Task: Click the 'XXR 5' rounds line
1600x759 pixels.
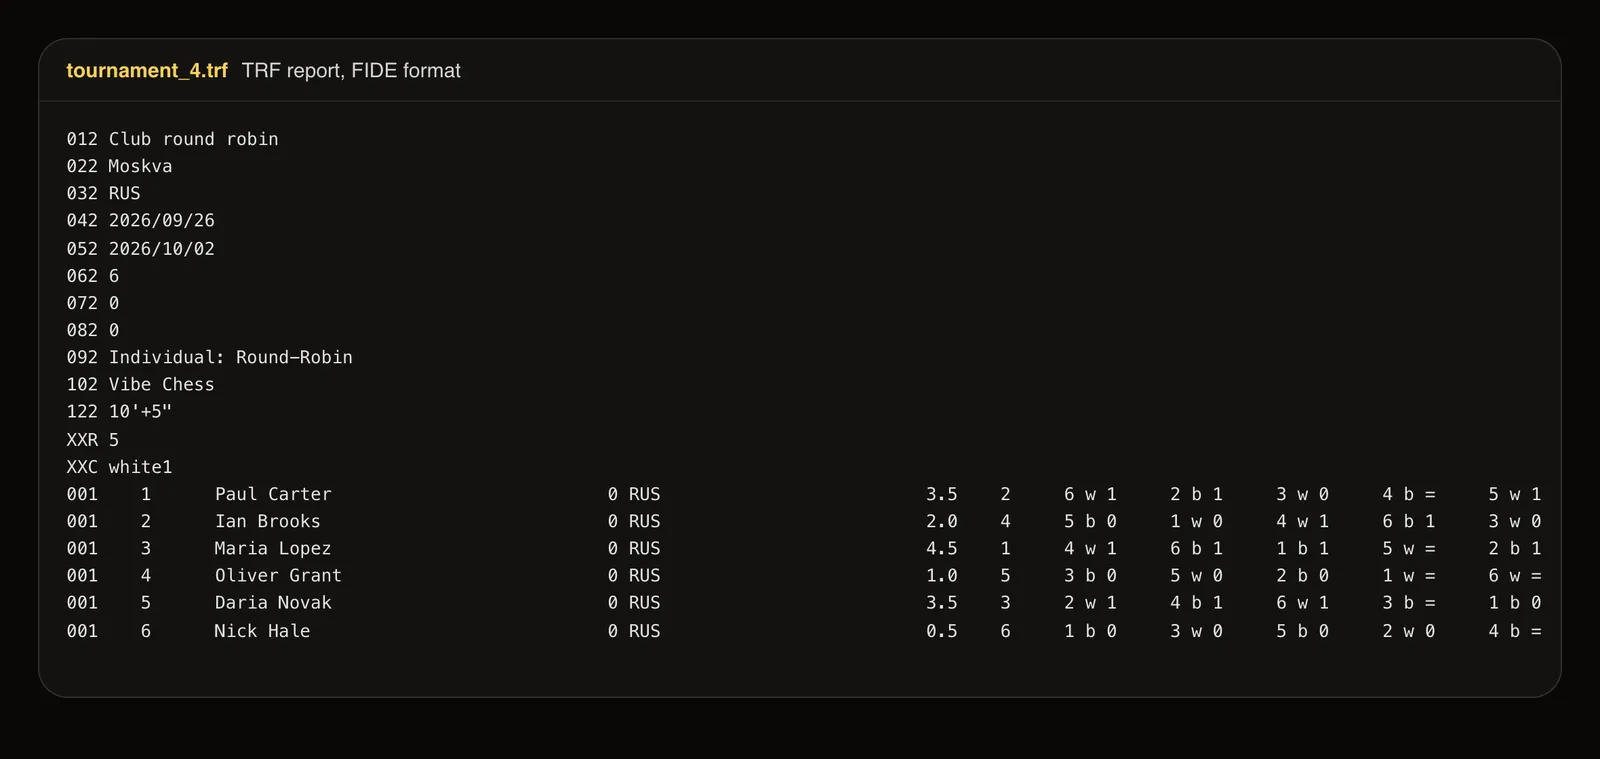Action: click(93, 439)
